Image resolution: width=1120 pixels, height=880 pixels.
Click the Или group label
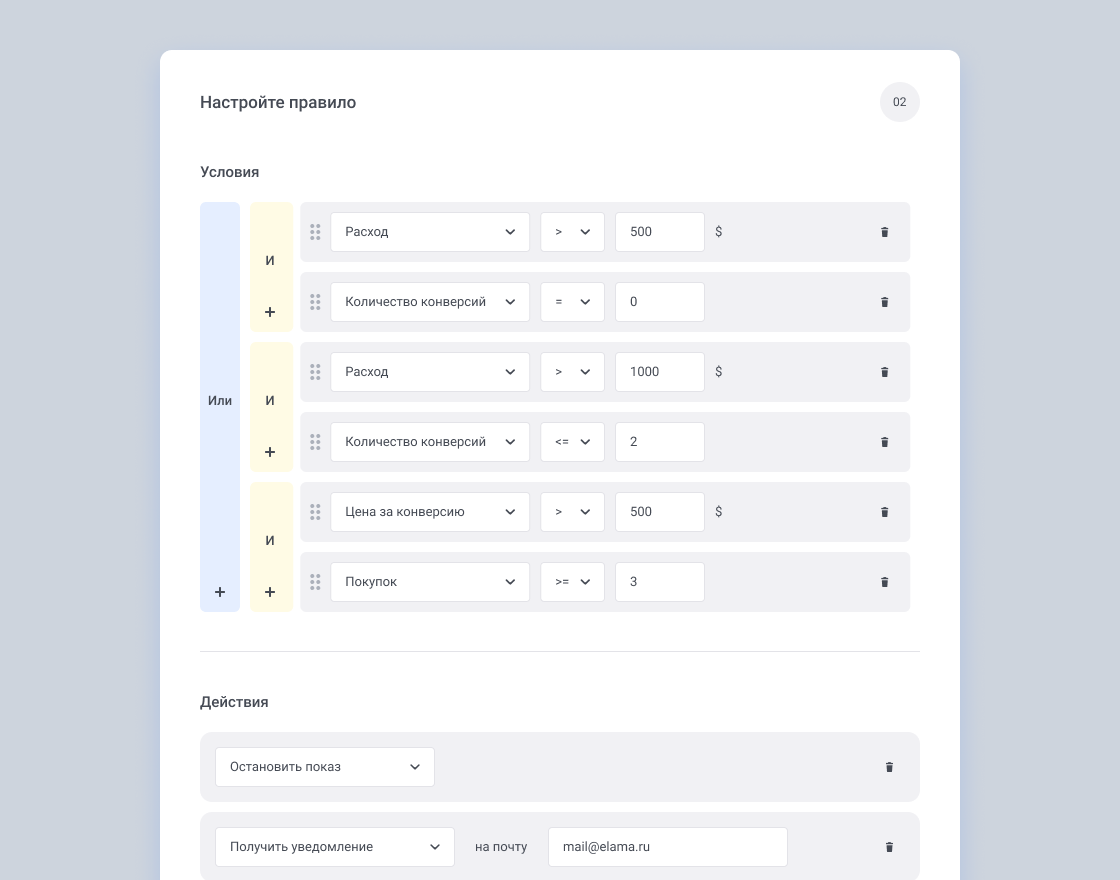[220, 401]
